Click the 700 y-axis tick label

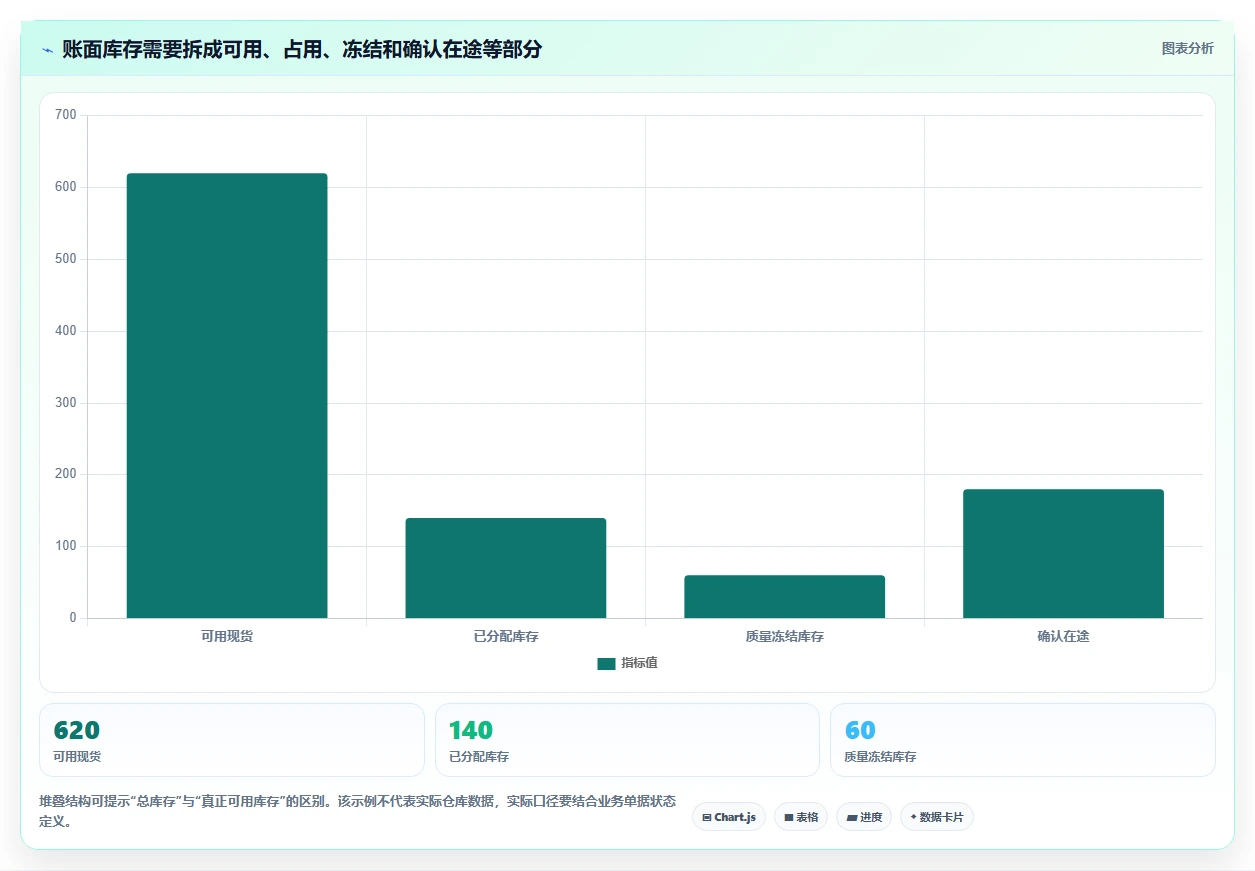pyautogui.click(x=66, y=115)
